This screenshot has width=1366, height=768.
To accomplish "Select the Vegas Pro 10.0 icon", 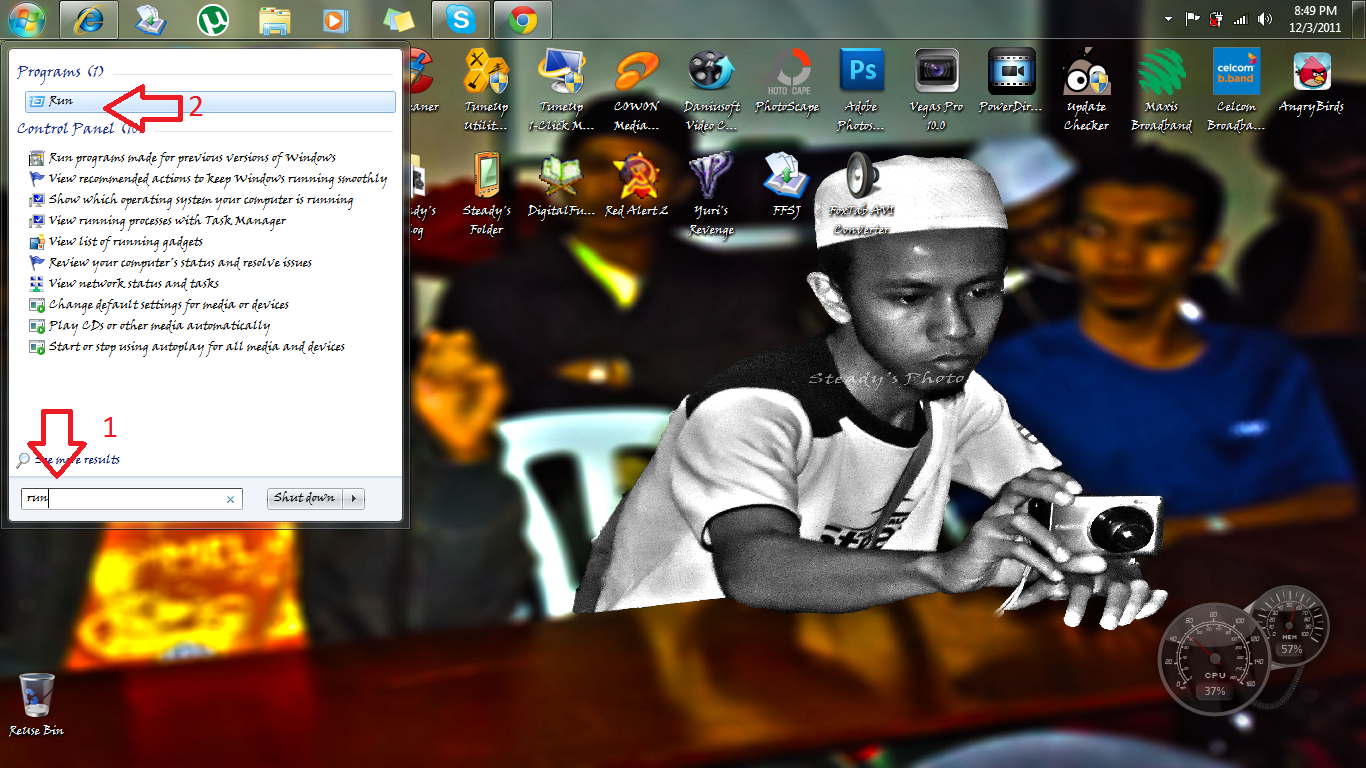I will pos(937,90).
